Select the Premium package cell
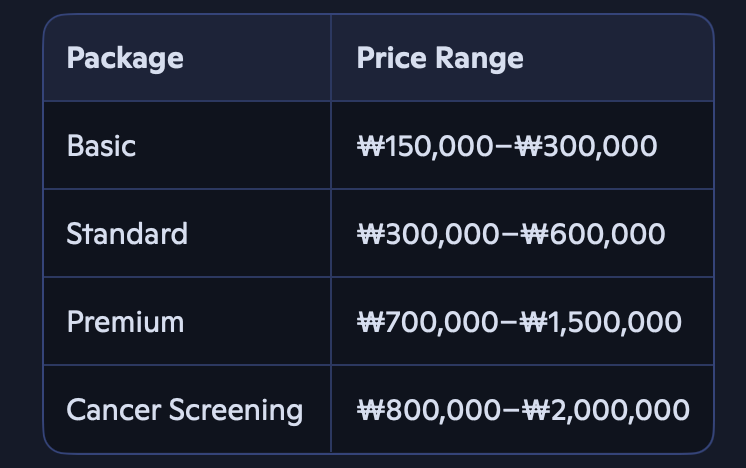The height and width of the screenshot is (468, 746). (x=187, y=322)
